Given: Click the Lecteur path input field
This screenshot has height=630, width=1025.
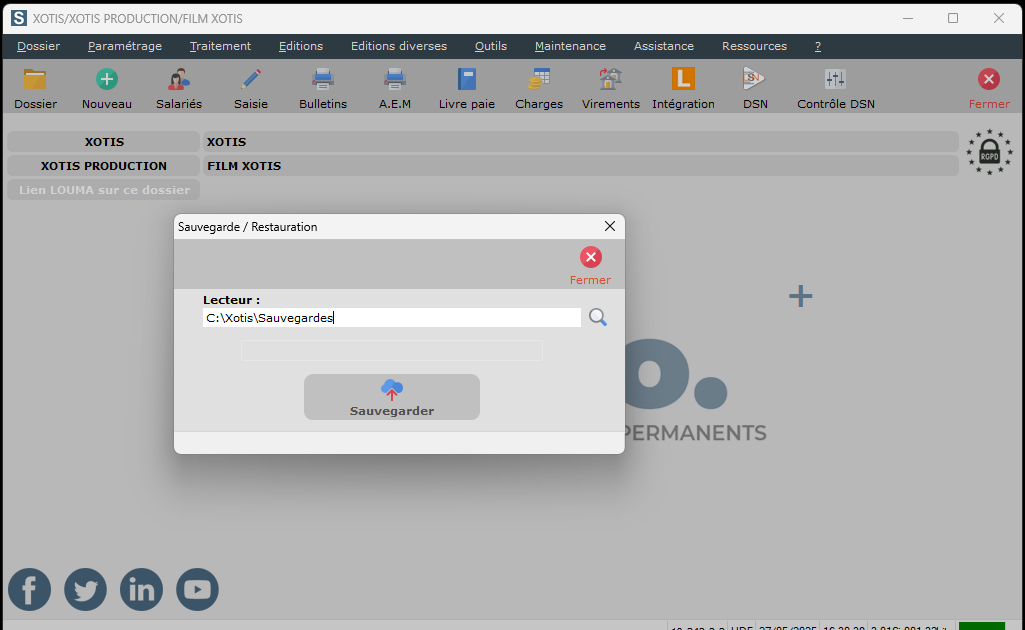Looking at the screenshot, I should point(392,318).
